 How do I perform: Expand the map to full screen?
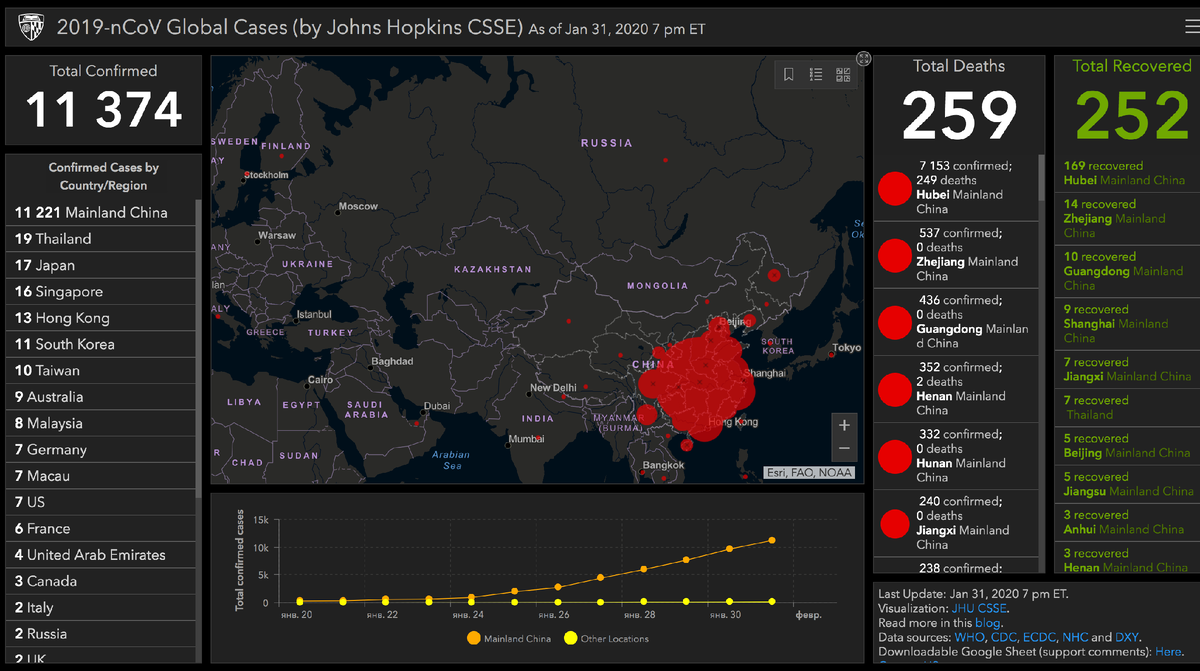(x=864, y=58)
